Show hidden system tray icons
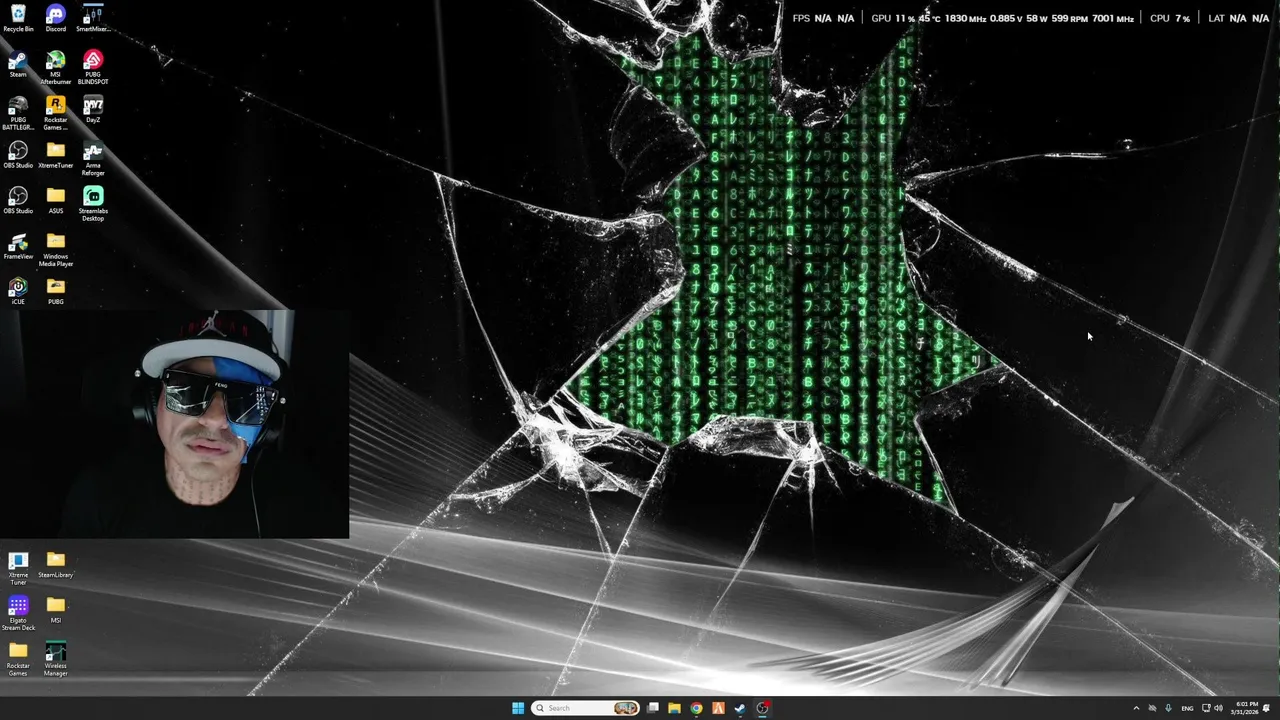This screenshot has width=1280, height=720. point(1136,708)
